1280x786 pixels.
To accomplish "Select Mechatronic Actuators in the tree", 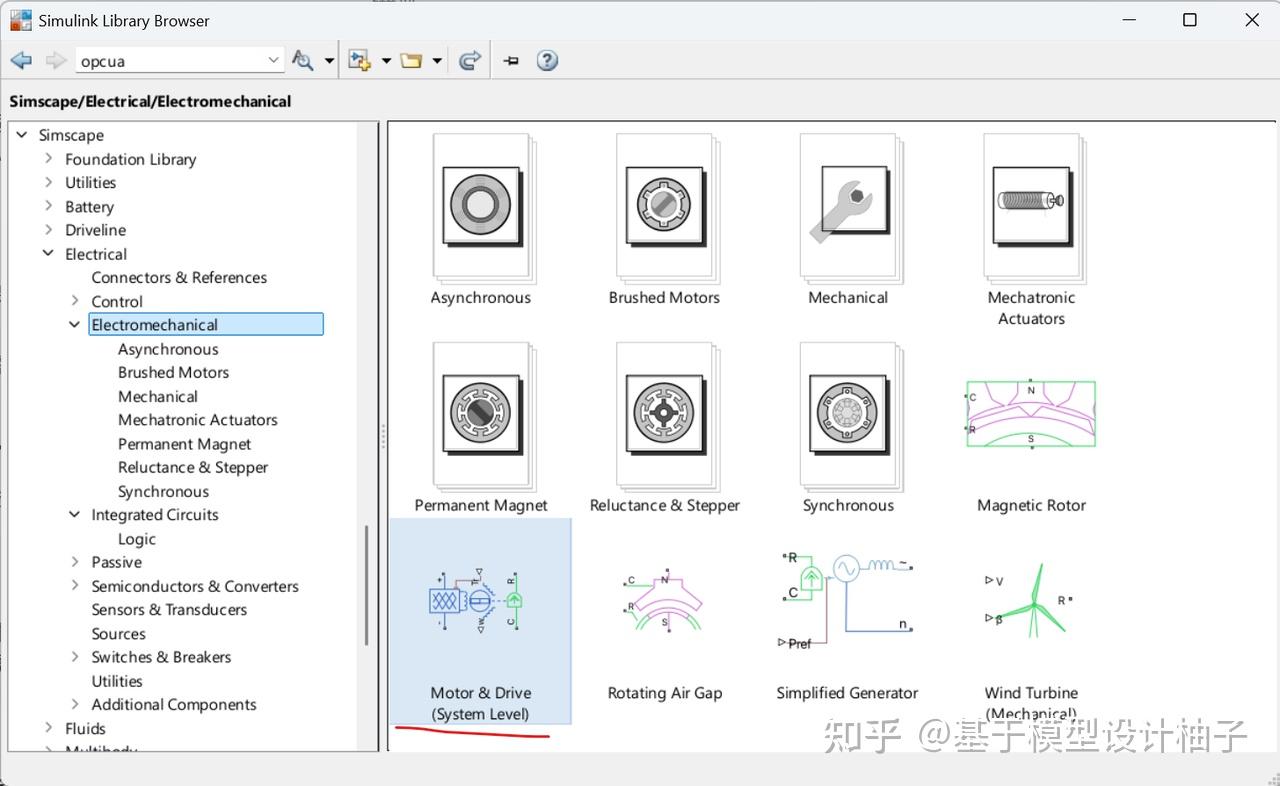I will 198,420.
